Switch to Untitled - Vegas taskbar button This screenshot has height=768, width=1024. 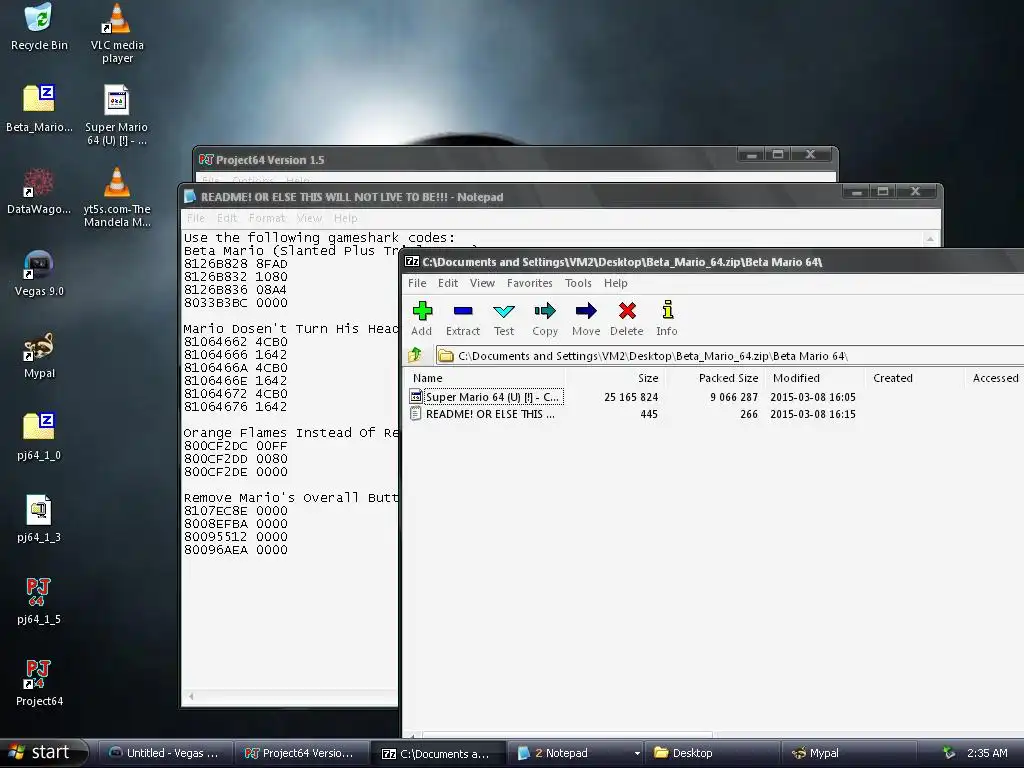(167, 753)
